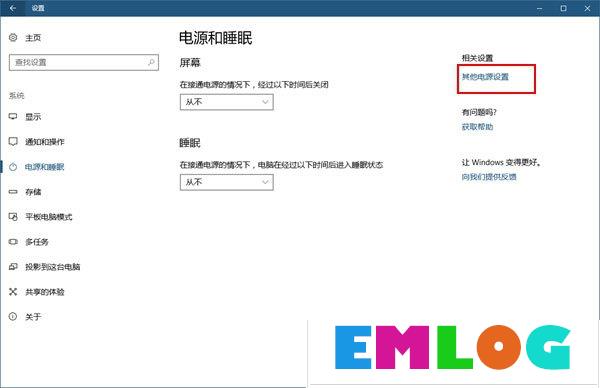
Task: Open the 主页 home page
Action: click(x=33, y=38)
